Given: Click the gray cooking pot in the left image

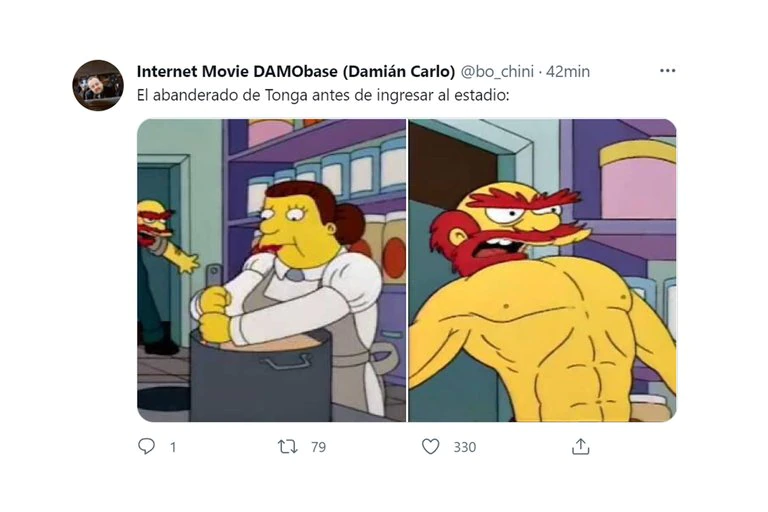Looking at the screenshot, I should pos(261,376).
